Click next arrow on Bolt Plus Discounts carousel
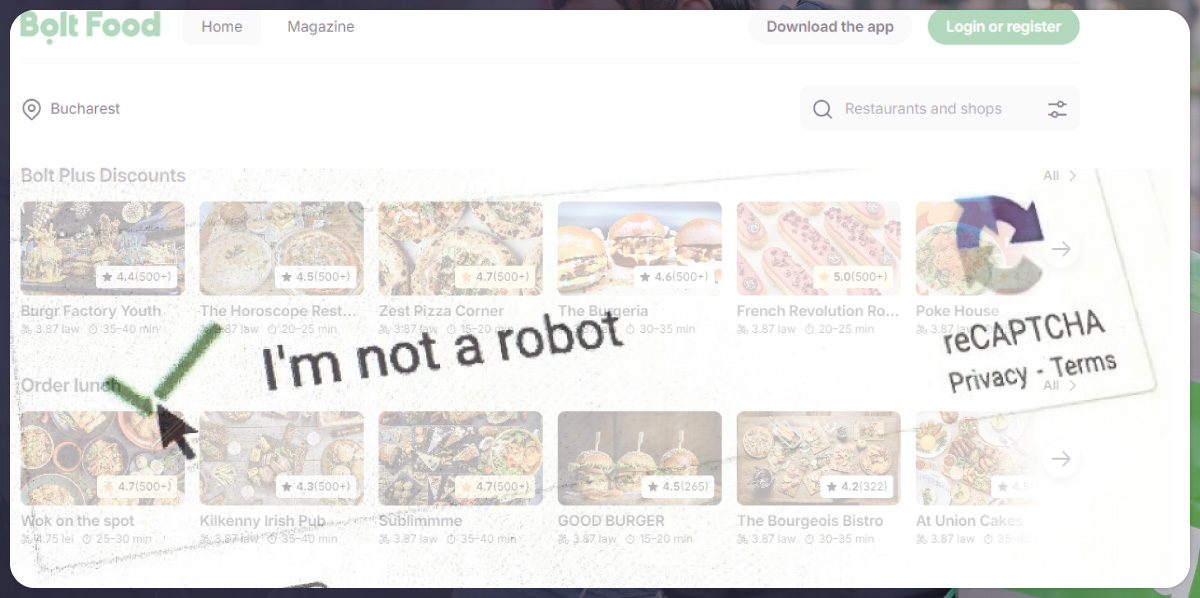Image resolution: width=1200 pixels, height=598 pixels. [1062, 249]
